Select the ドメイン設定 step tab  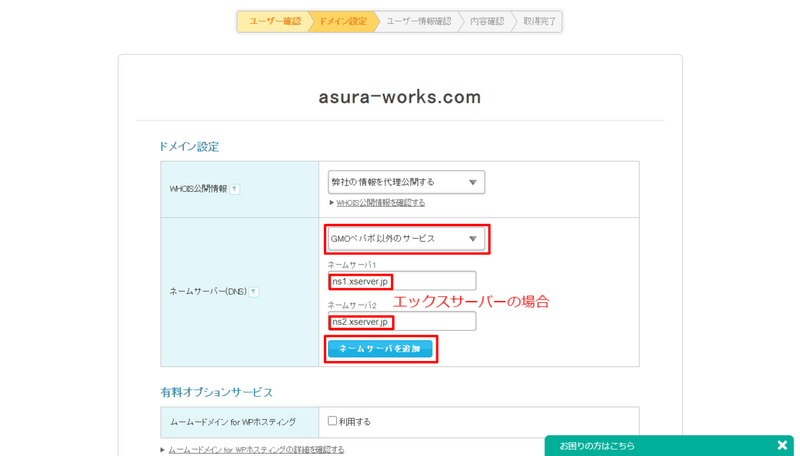pyautogui.click(x=343, y=21)
